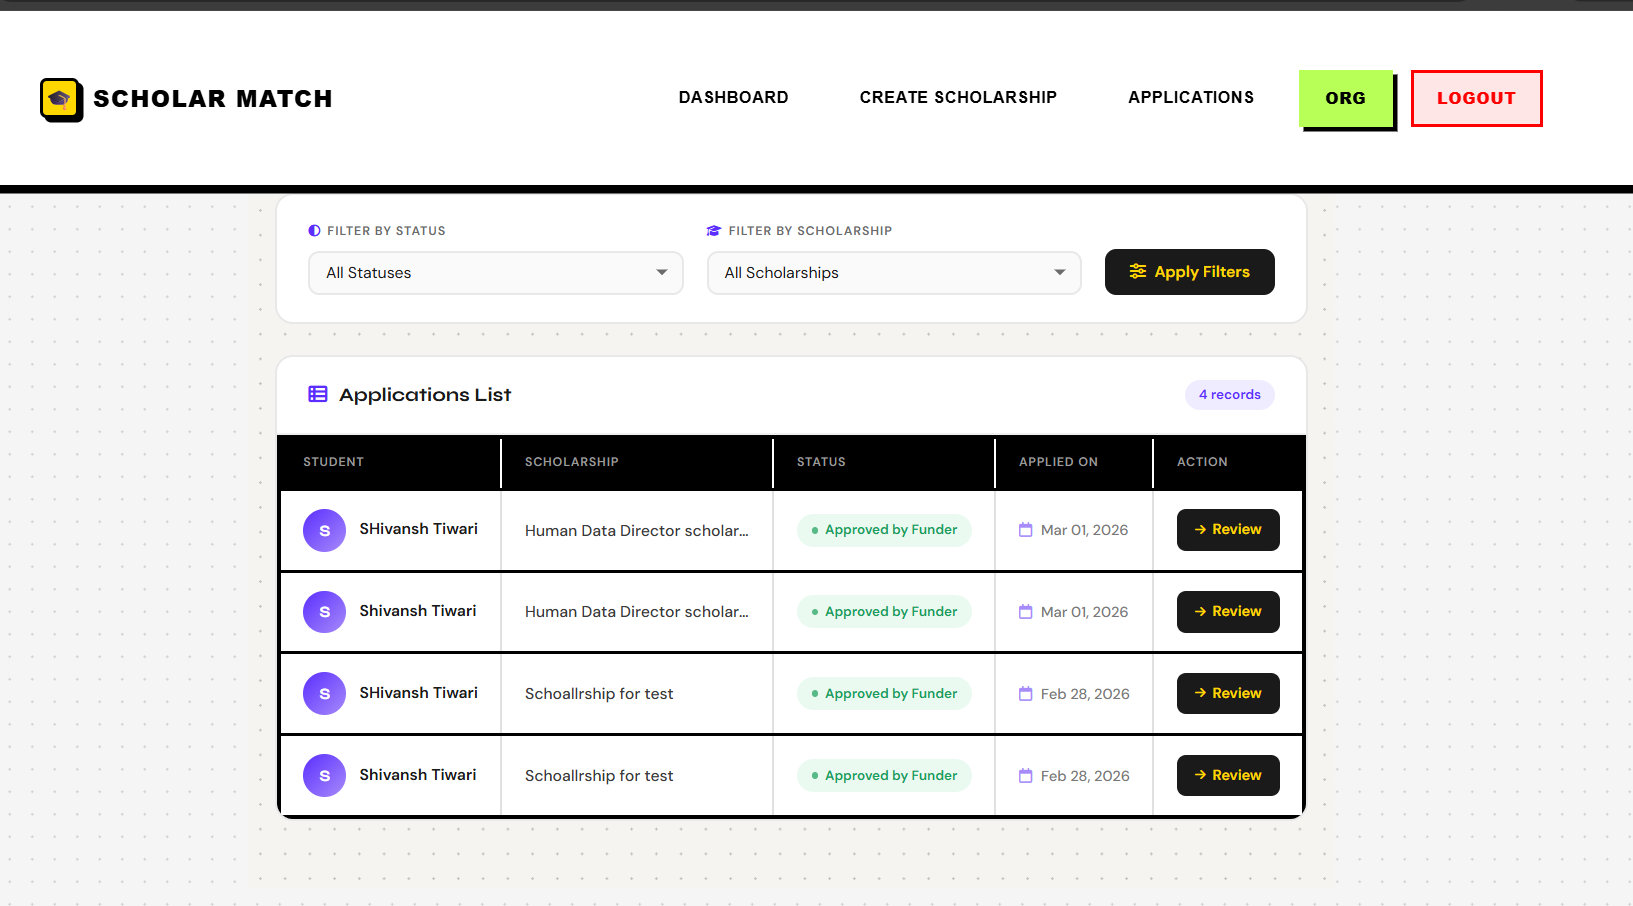Click the Filter by Status half-circle icon
Viewport: 1633px width, 906px height.
[x=314, y=231]
